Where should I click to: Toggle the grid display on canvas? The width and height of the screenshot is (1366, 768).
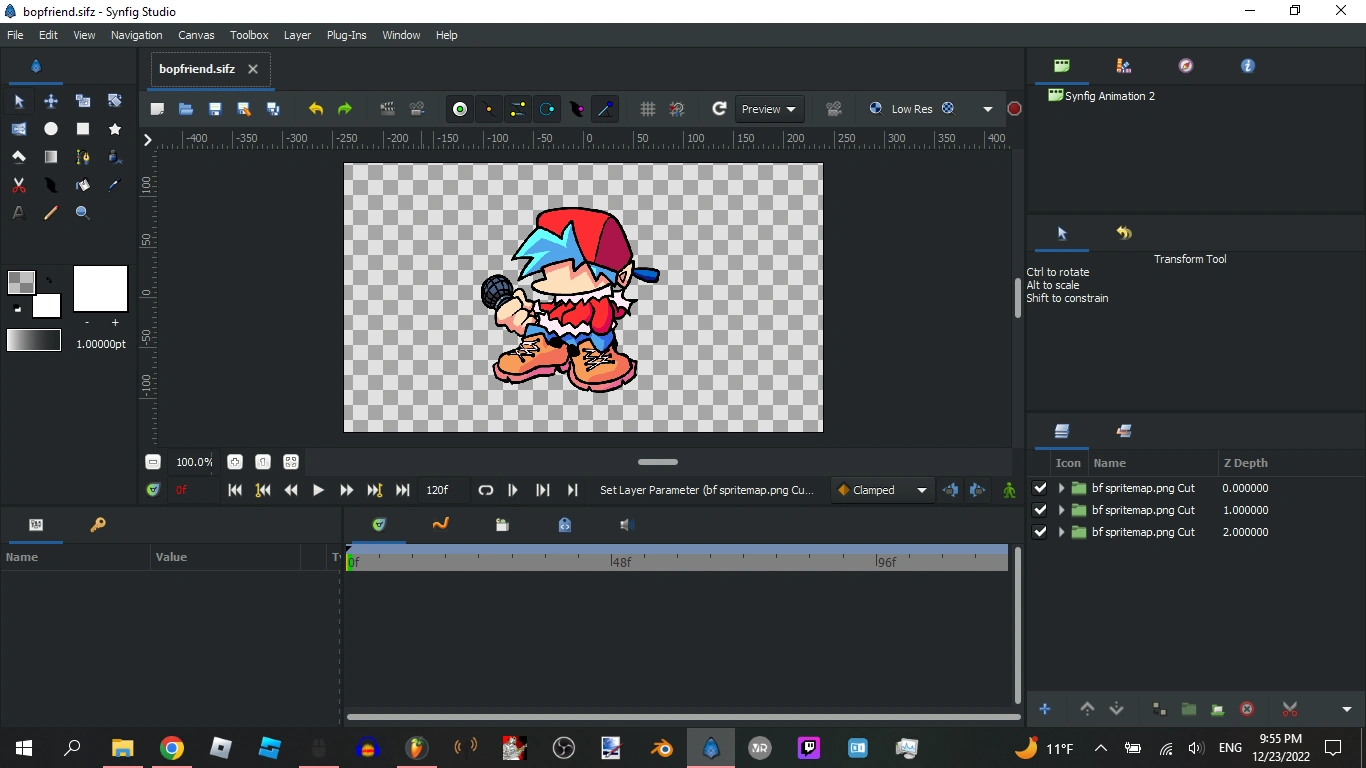pos(648,109)
